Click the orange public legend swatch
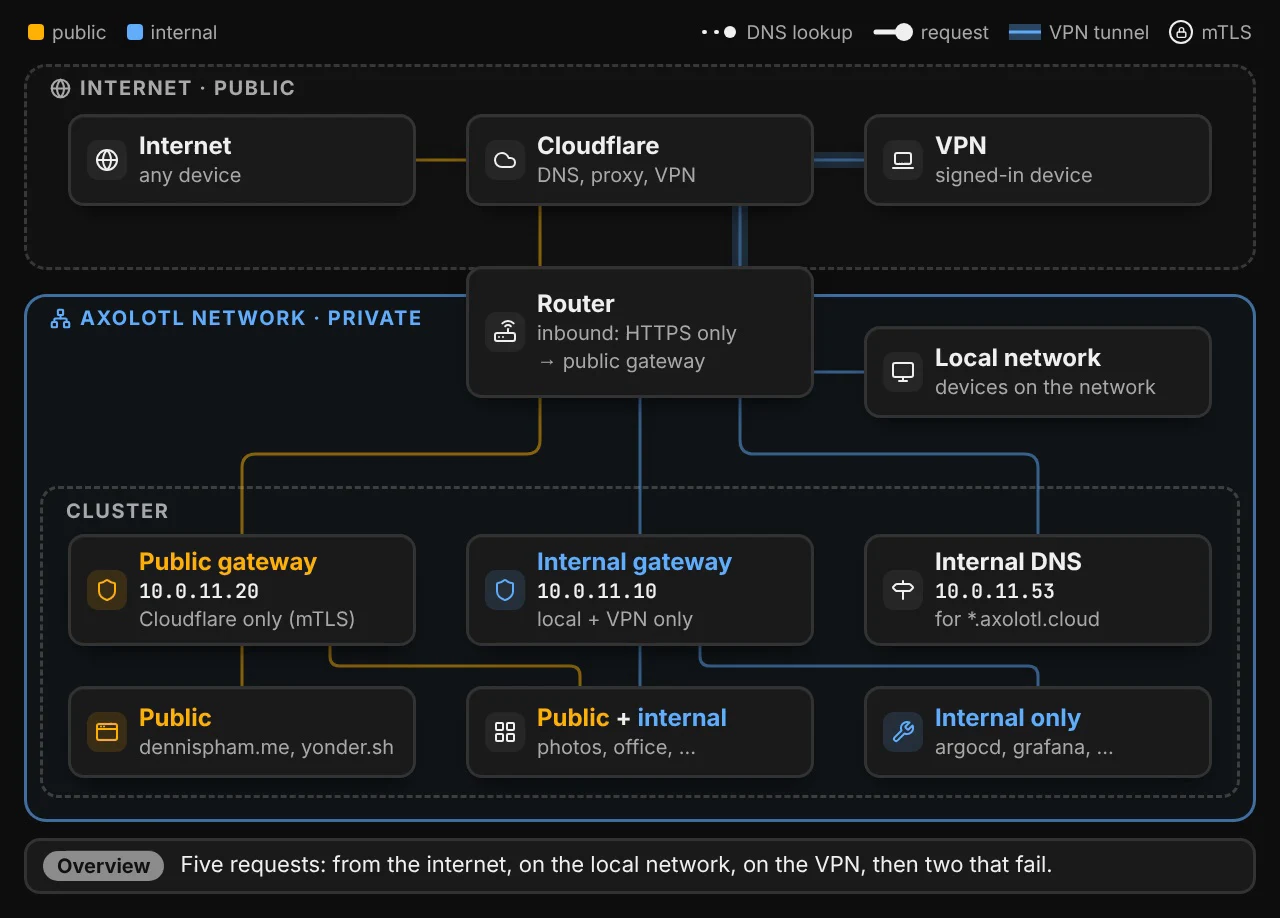Screen dimensions: 1280x918 point(36,32)
